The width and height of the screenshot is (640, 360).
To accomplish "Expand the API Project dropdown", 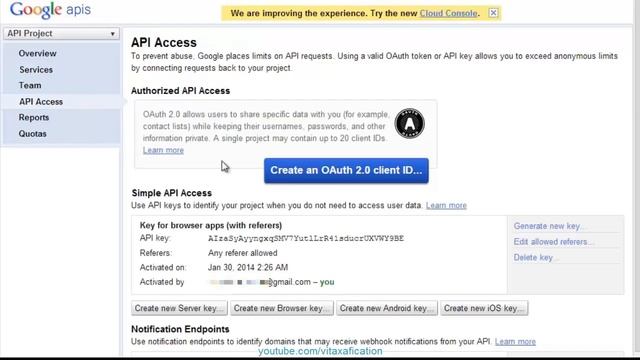I will click(61, 33).
